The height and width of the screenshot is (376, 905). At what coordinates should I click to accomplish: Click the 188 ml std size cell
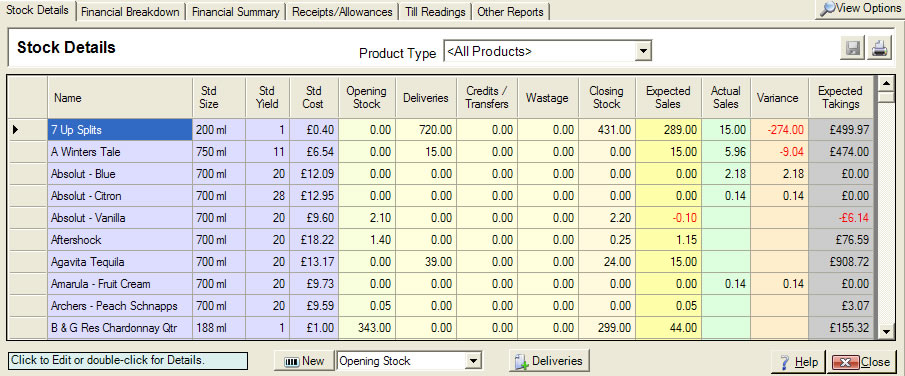[219, 327]
